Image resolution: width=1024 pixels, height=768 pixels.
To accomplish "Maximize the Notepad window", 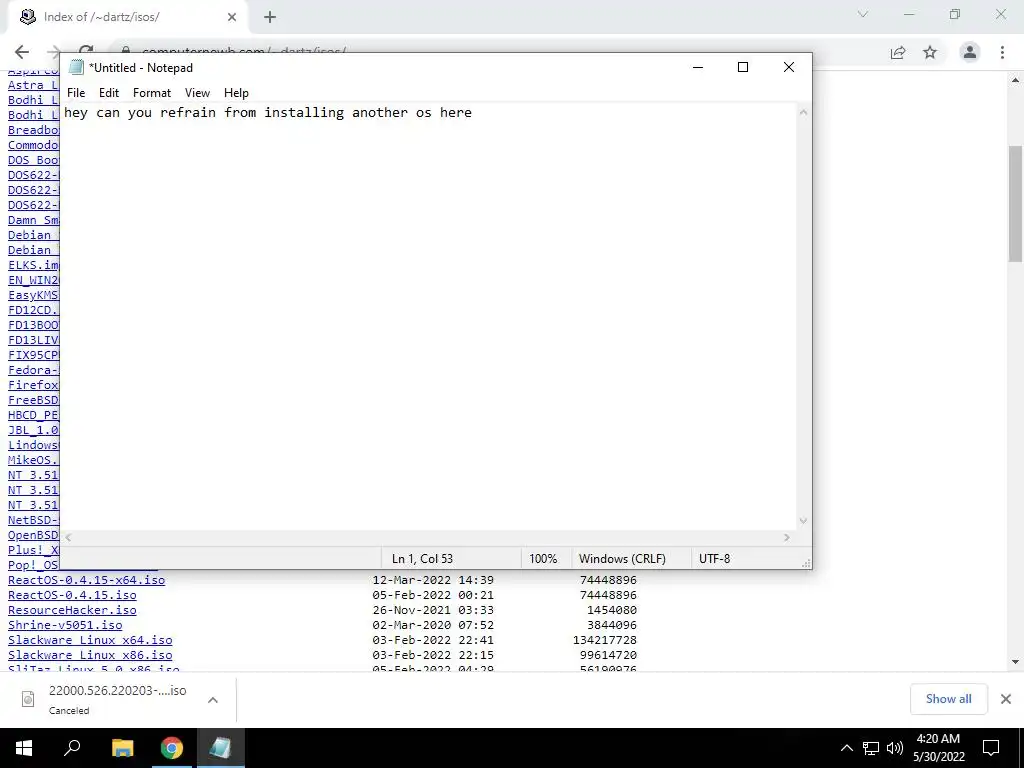I will 743,67.
